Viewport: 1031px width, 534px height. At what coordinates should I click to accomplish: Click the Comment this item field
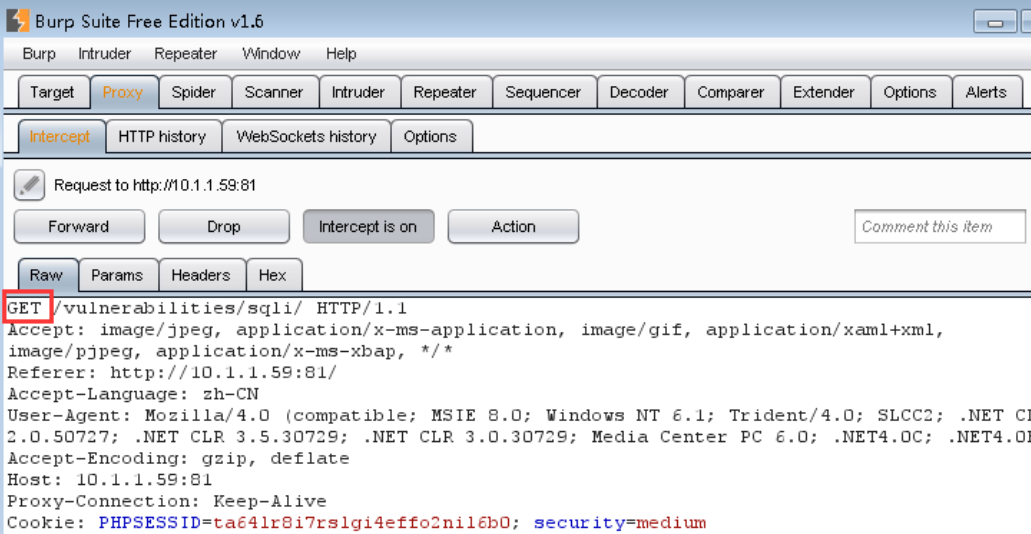[940, 227]
